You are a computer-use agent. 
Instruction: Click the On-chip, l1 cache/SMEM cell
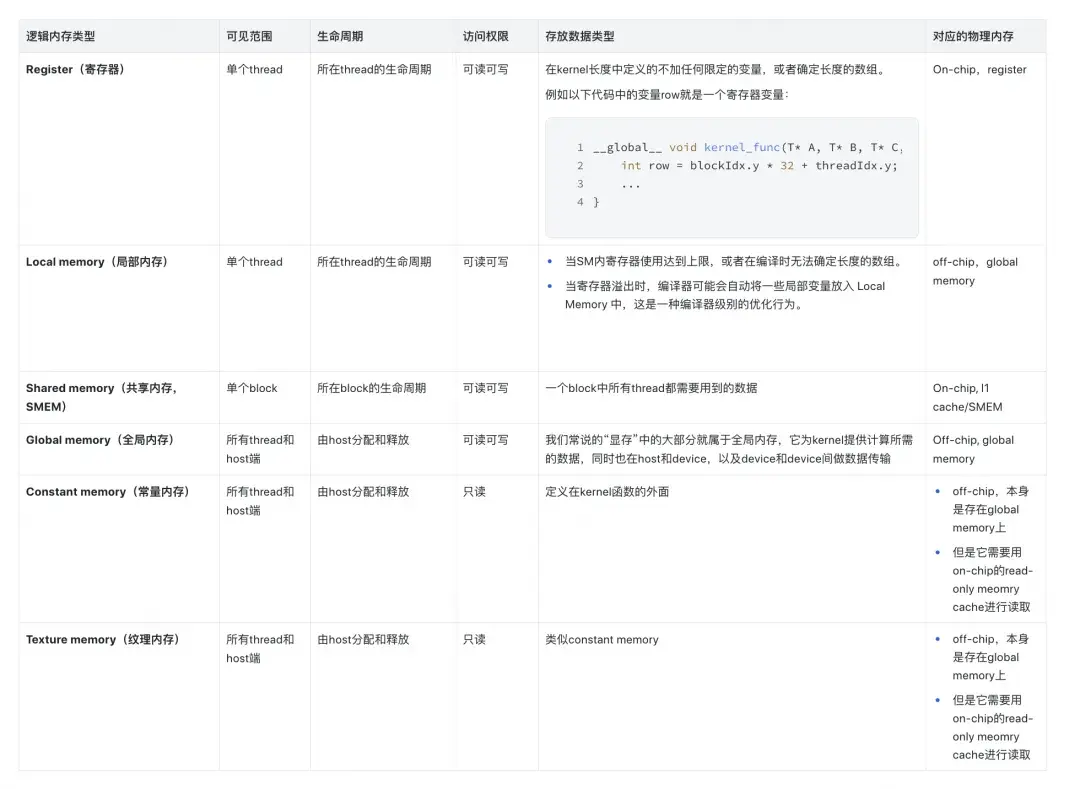click(x=967, y=397)
